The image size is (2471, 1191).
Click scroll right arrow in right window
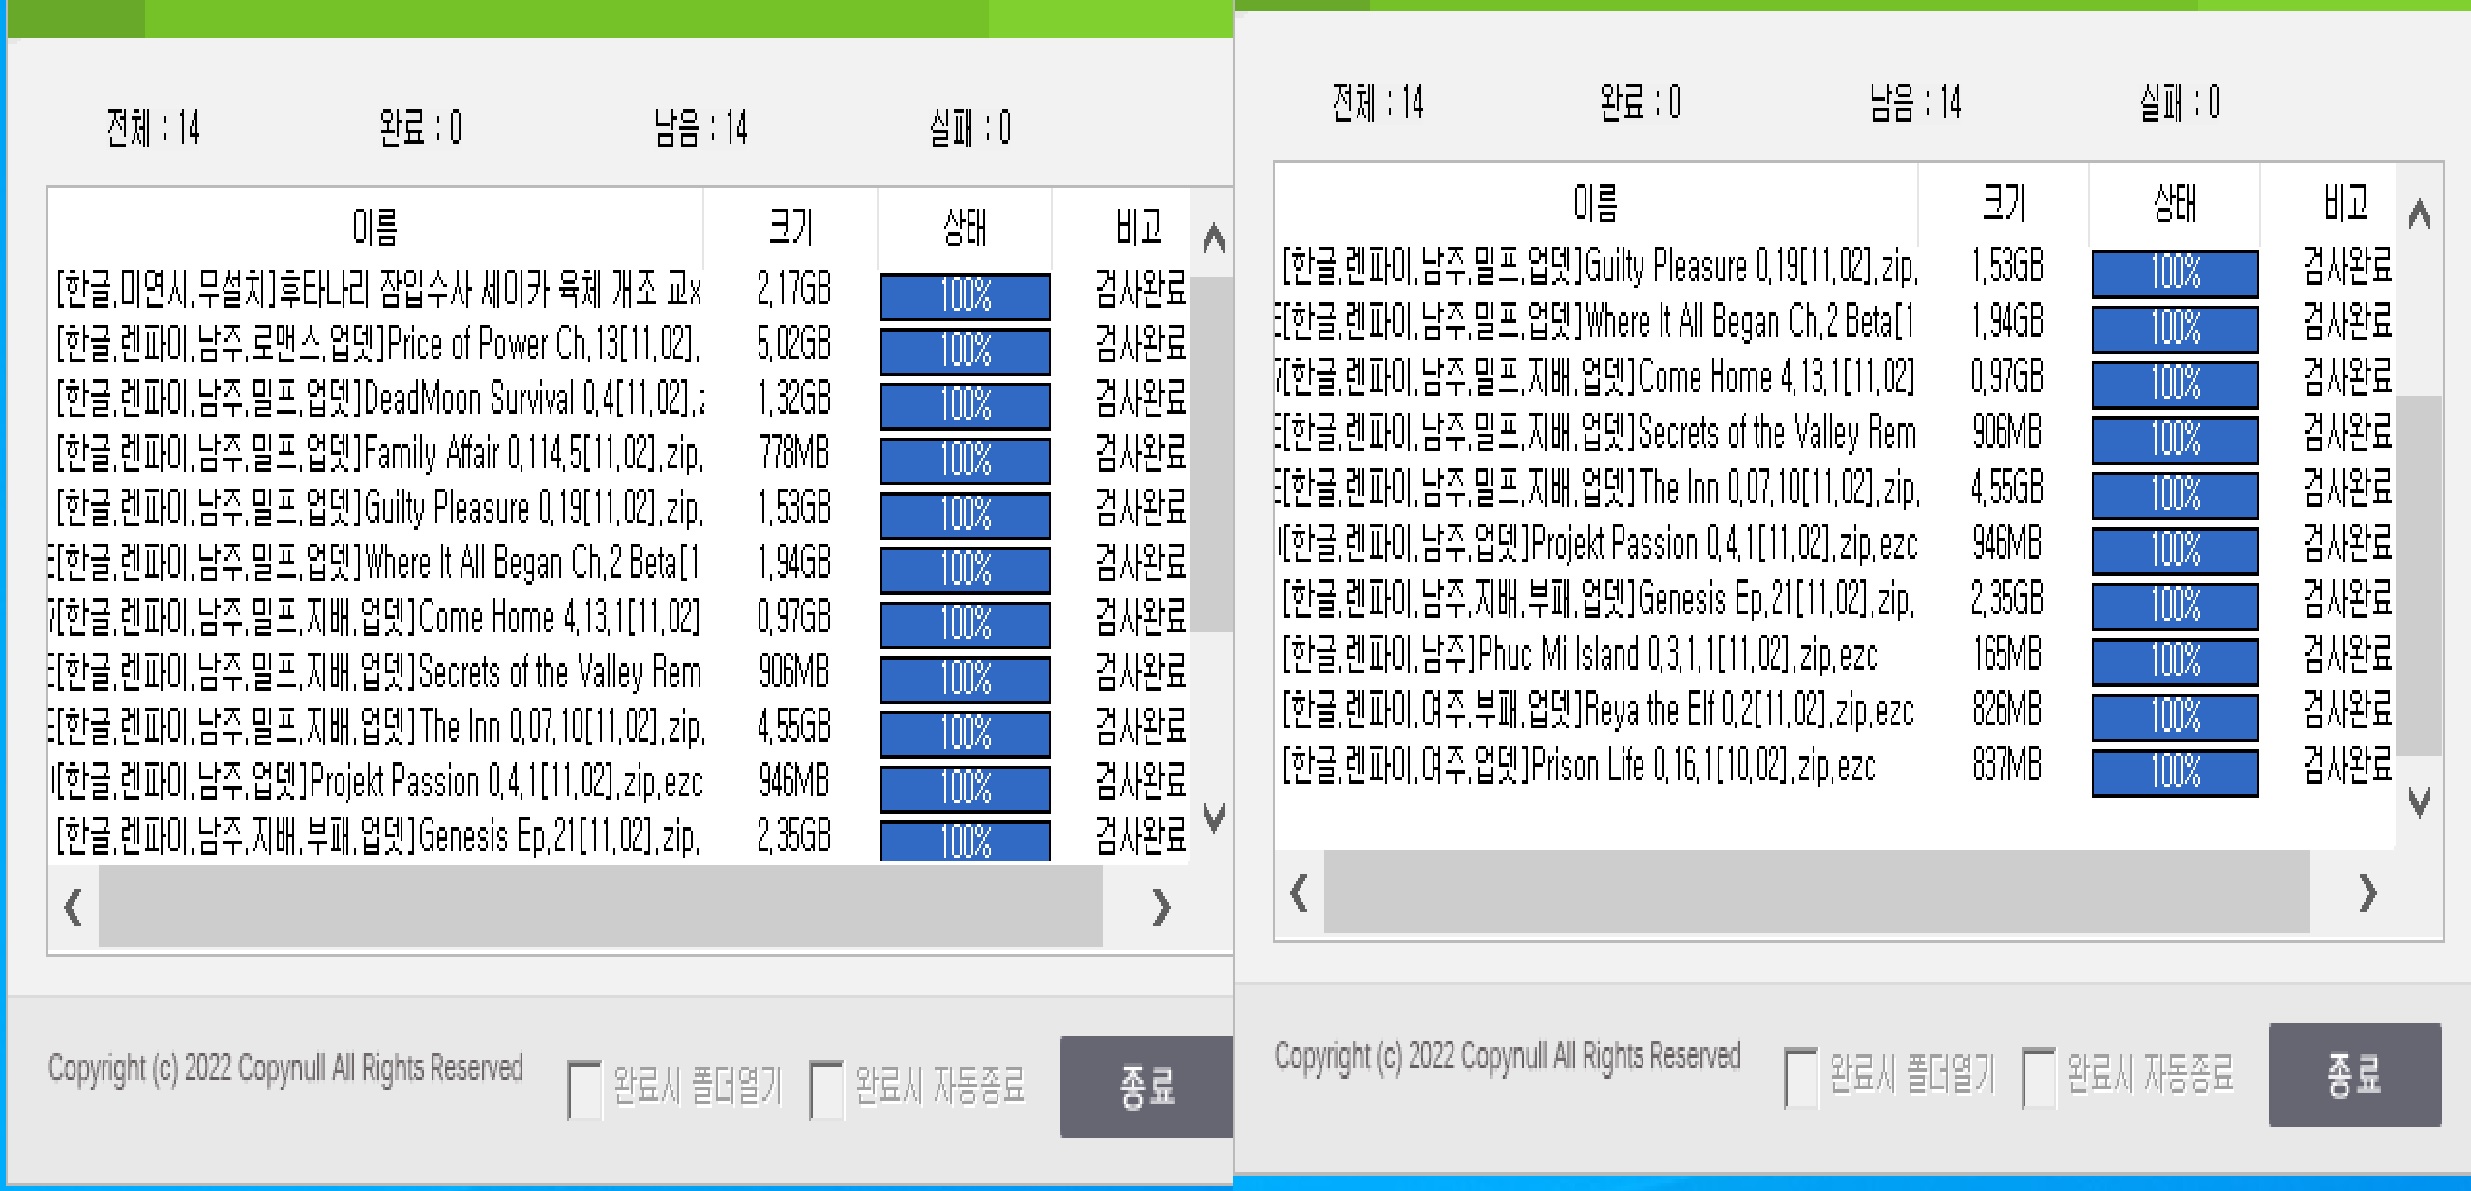click(x=2367, y=892)
